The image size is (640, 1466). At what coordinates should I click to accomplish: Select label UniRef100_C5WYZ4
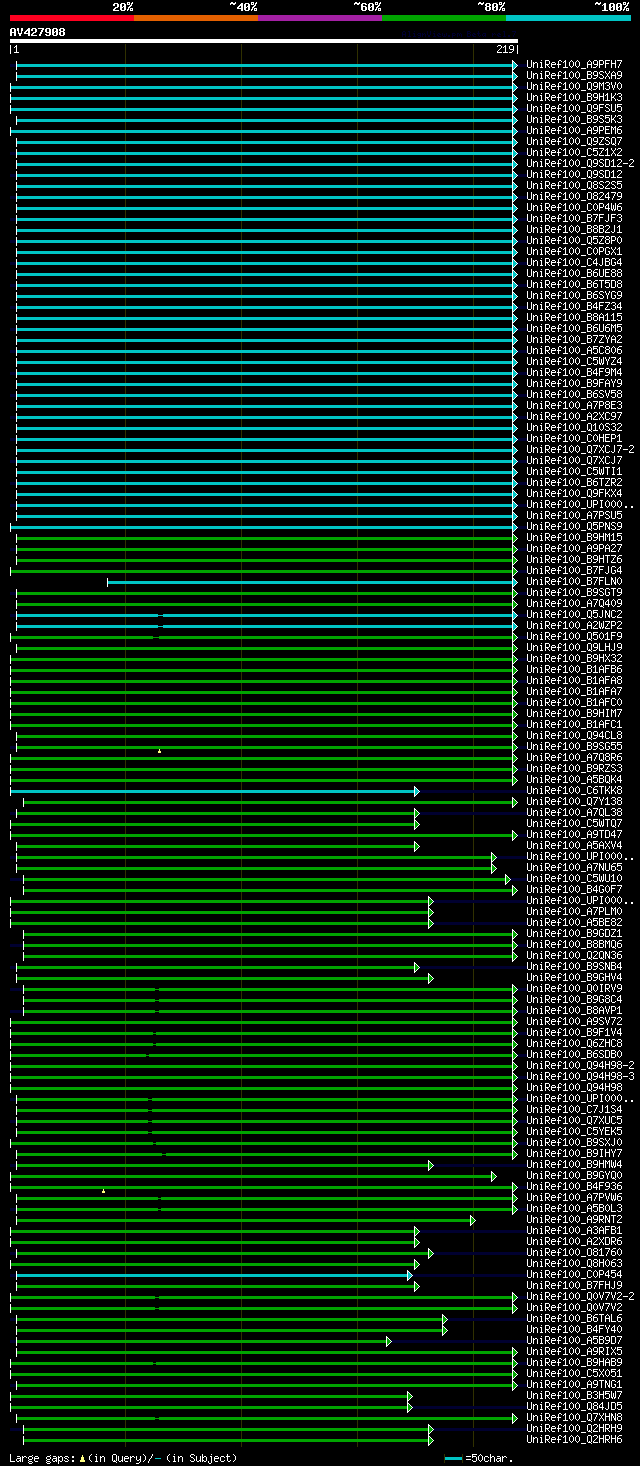coord(574,361)
